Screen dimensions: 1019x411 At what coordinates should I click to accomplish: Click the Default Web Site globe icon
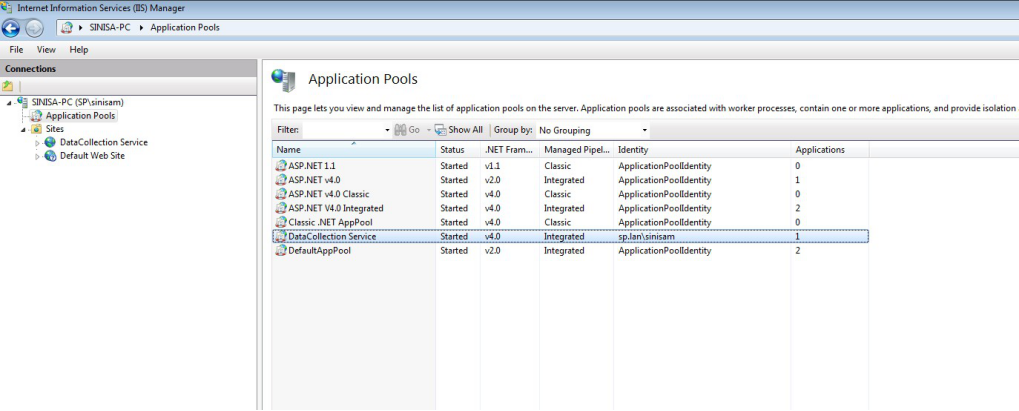(x=50, y=156)
